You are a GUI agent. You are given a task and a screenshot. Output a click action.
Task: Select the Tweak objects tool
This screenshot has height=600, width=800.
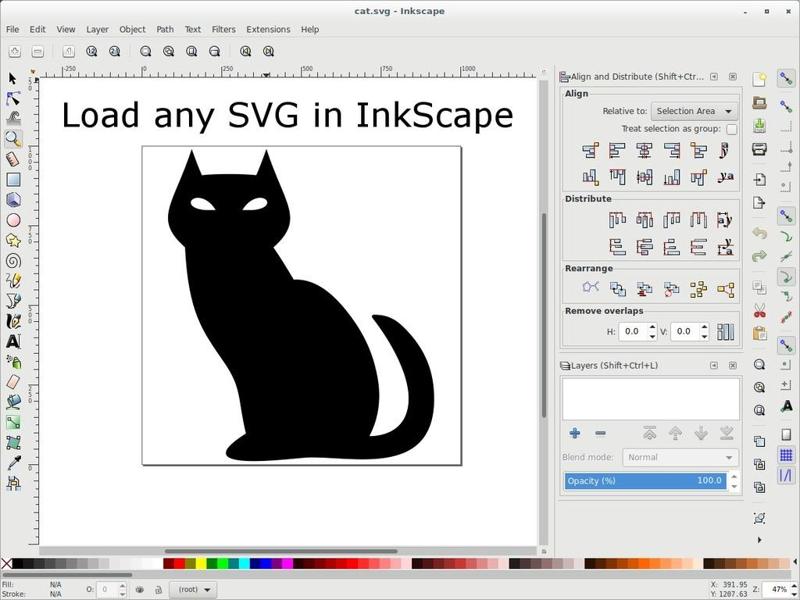click(13, 118)
